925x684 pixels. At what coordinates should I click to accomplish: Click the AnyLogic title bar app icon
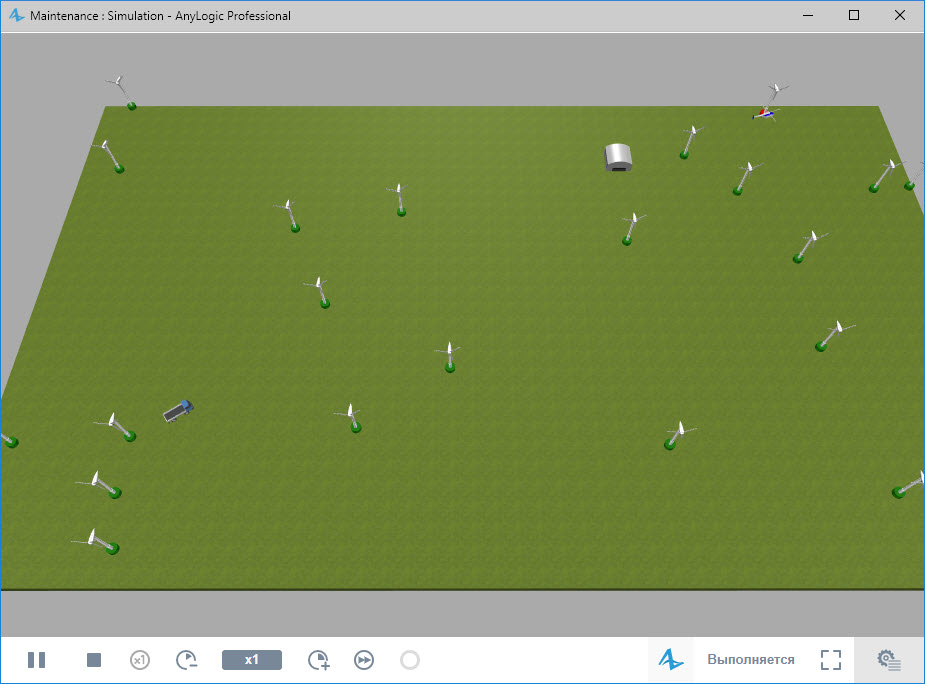16,15
